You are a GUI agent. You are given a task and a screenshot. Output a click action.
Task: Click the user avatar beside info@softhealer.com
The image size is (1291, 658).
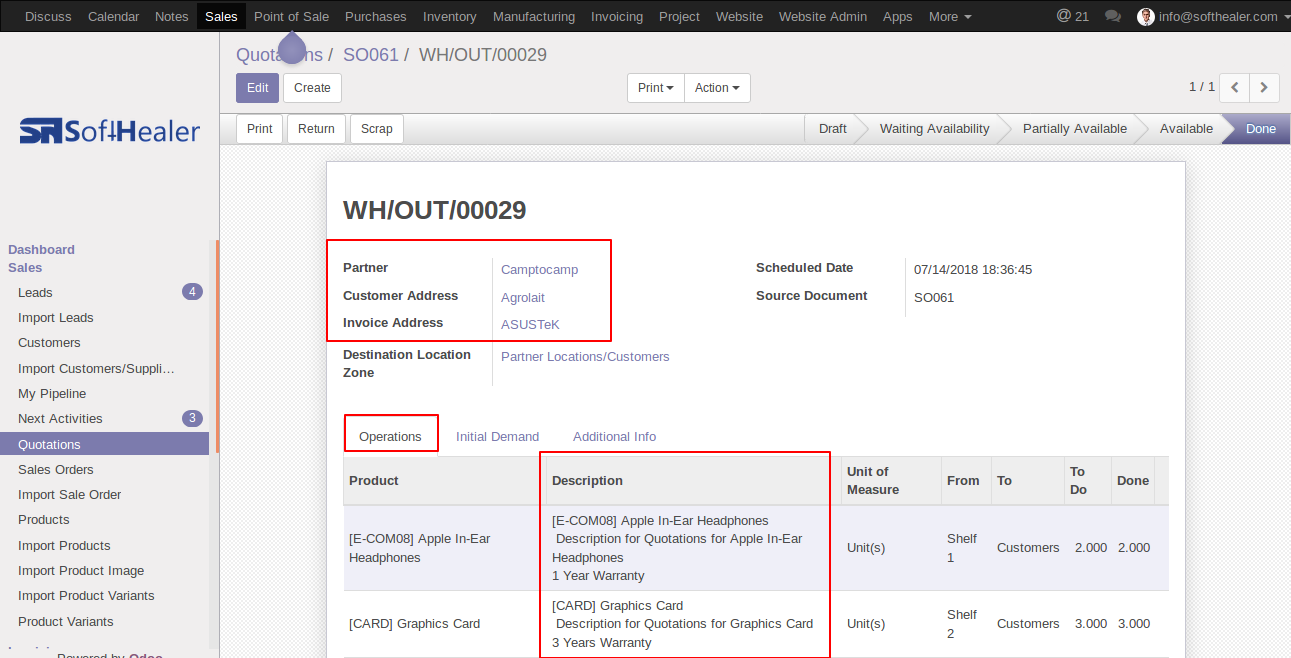coord(1146,16)
